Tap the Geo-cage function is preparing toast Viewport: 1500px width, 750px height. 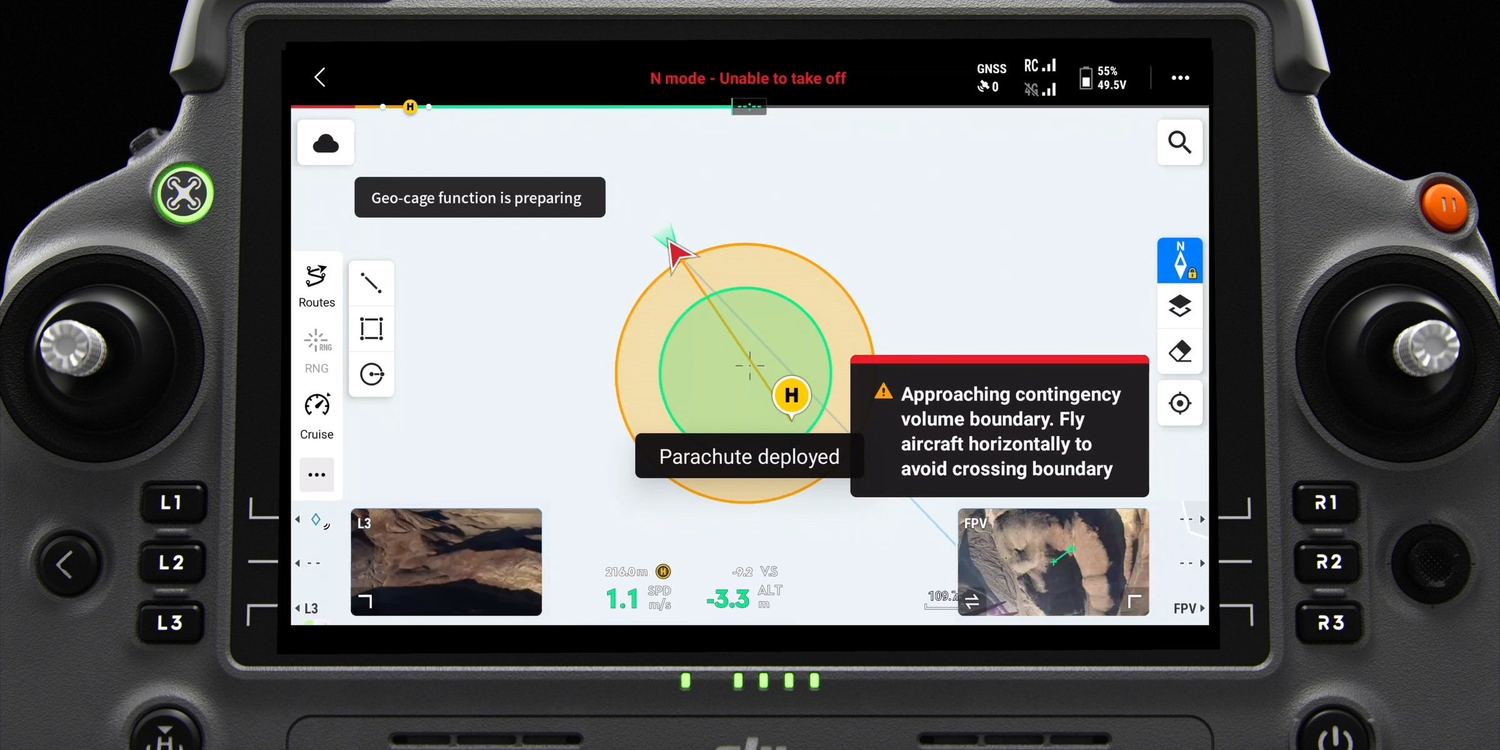[x=480, y=197]
